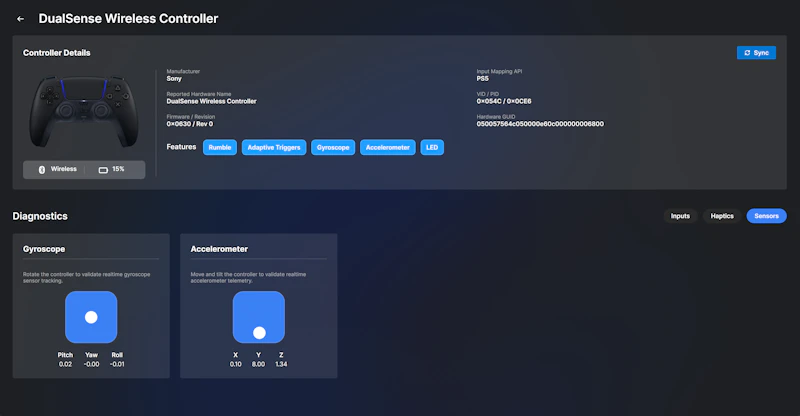Click the white dot in accelerometer visualizer
800x416 pixels.
[x=259, y=333]
